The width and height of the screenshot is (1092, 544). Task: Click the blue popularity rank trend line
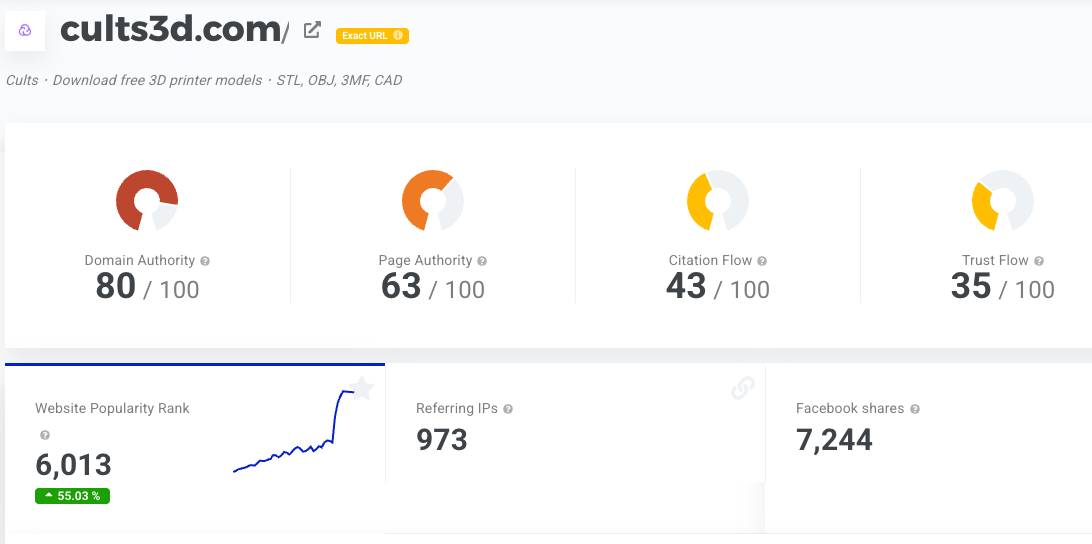(x=290, y=450)
